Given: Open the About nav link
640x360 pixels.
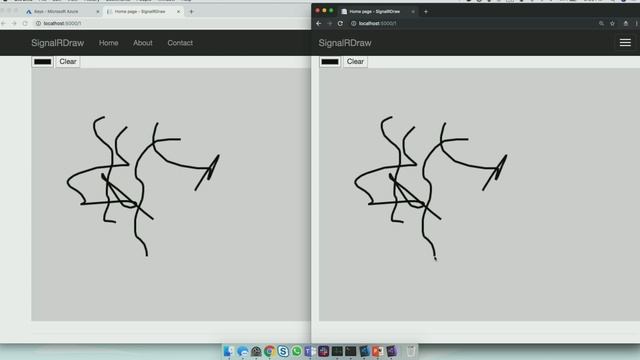Looking at the screenshot, I should [x=142, y=43].
